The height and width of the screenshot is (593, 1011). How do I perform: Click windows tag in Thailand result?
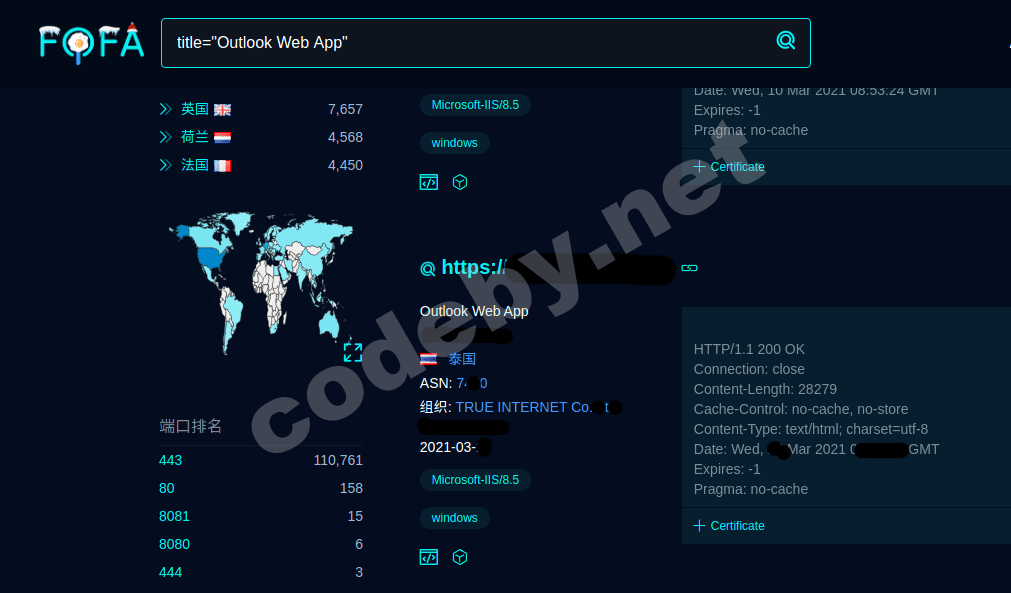coord(455,518)
